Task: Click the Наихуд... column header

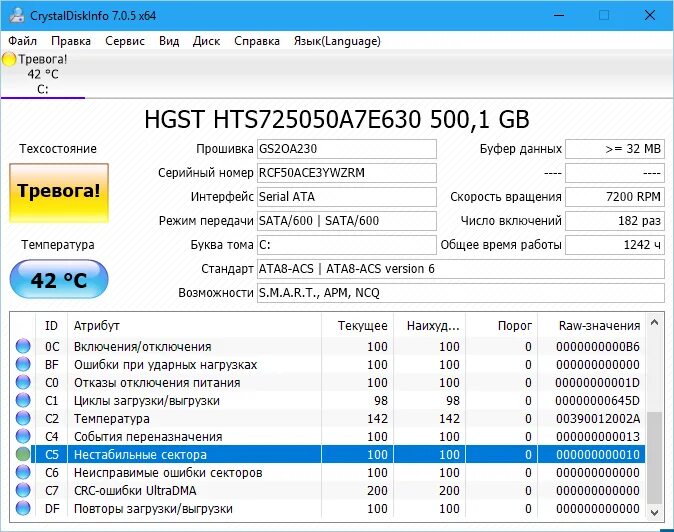Action: click(429, 326)
